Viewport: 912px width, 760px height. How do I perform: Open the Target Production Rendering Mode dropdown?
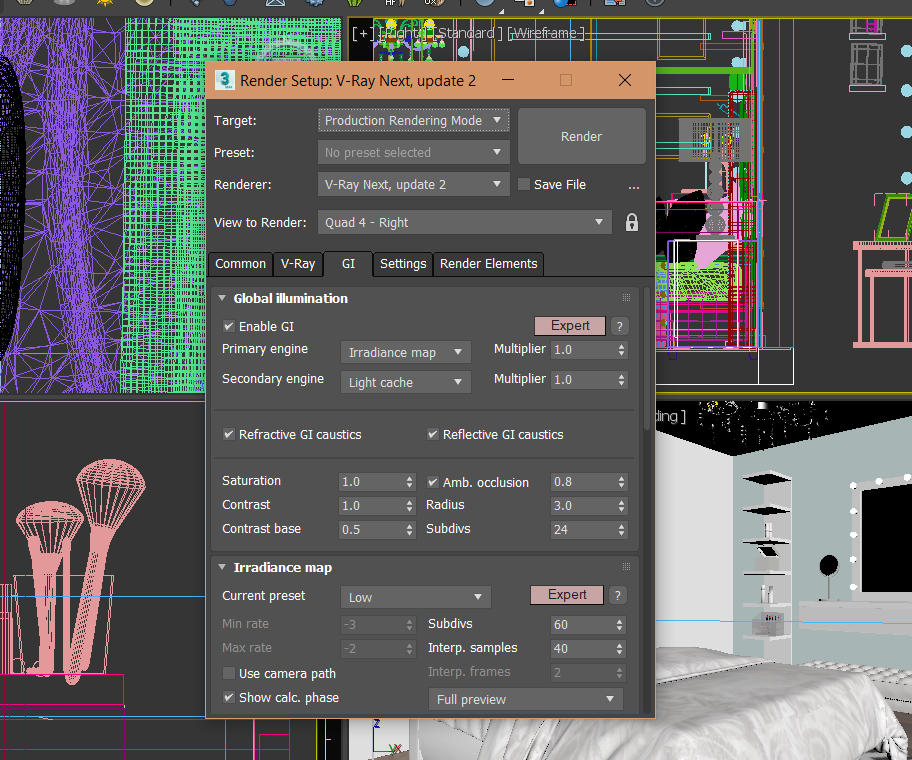414,120
